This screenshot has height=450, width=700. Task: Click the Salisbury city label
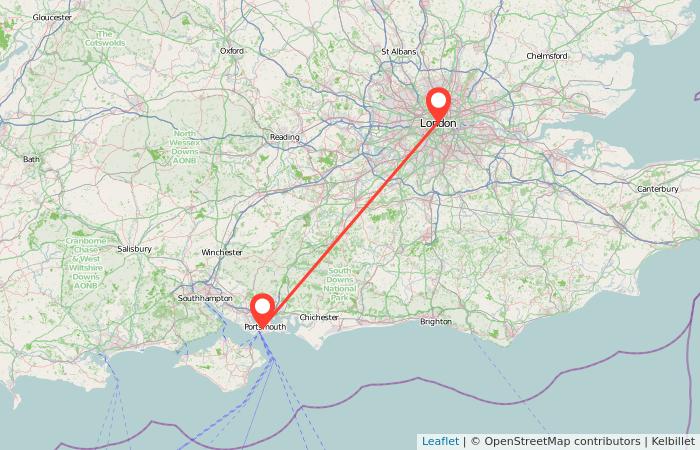[x=134, y=249]
